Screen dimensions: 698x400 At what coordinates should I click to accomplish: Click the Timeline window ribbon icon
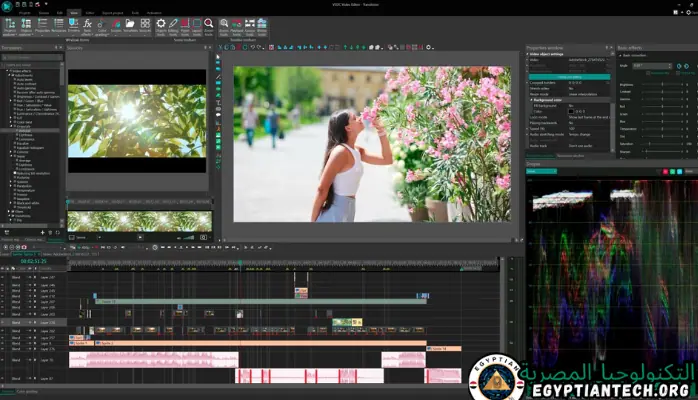pyautogui.click(x=73, y=26)
